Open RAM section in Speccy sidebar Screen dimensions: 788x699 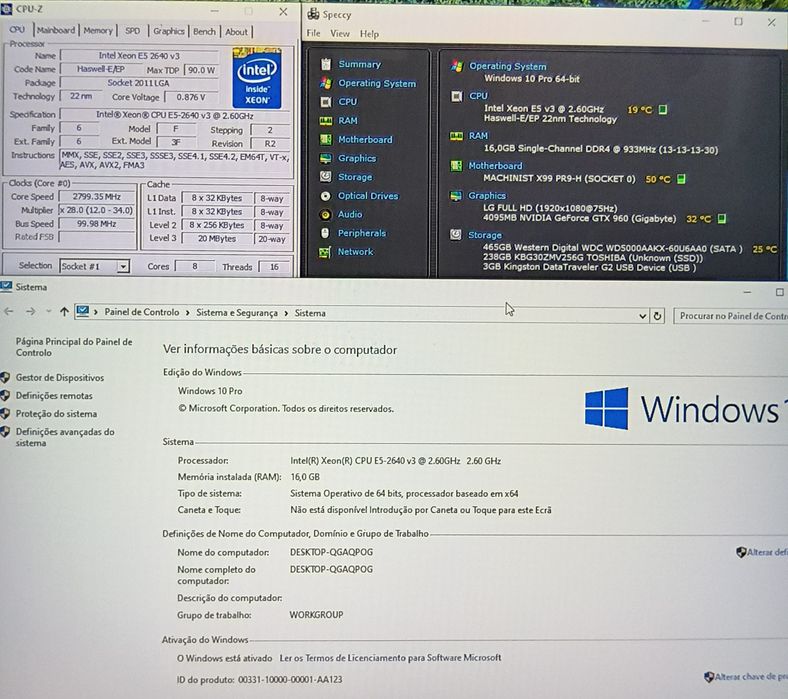pyautogui.click(x=348, y=121)
